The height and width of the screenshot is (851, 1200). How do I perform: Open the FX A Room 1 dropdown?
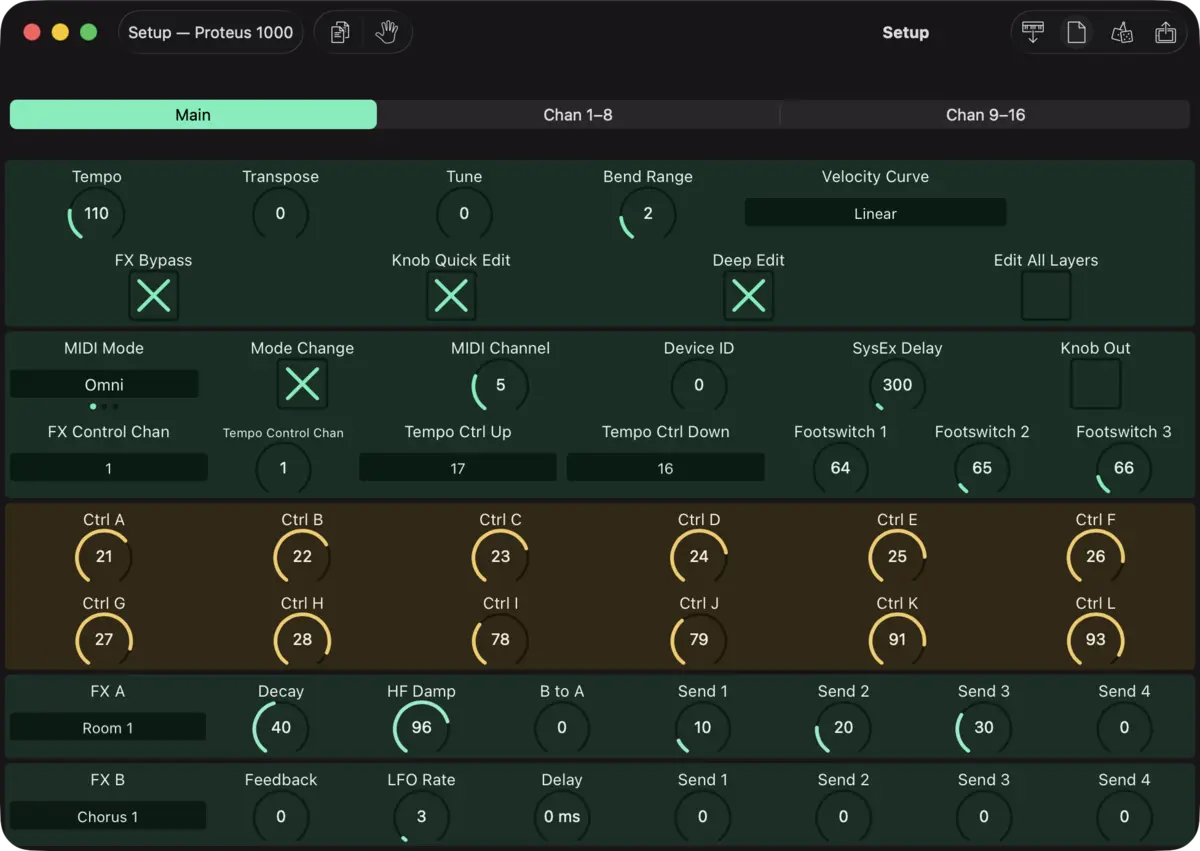108,727
